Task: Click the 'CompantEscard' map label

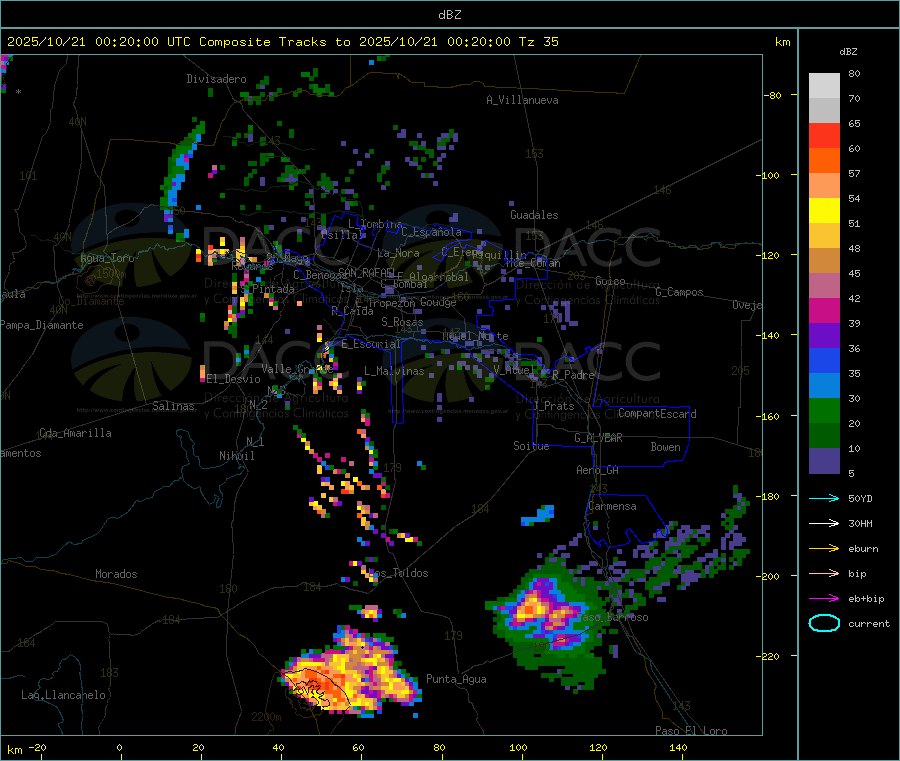Action: [x=657, y=414]
